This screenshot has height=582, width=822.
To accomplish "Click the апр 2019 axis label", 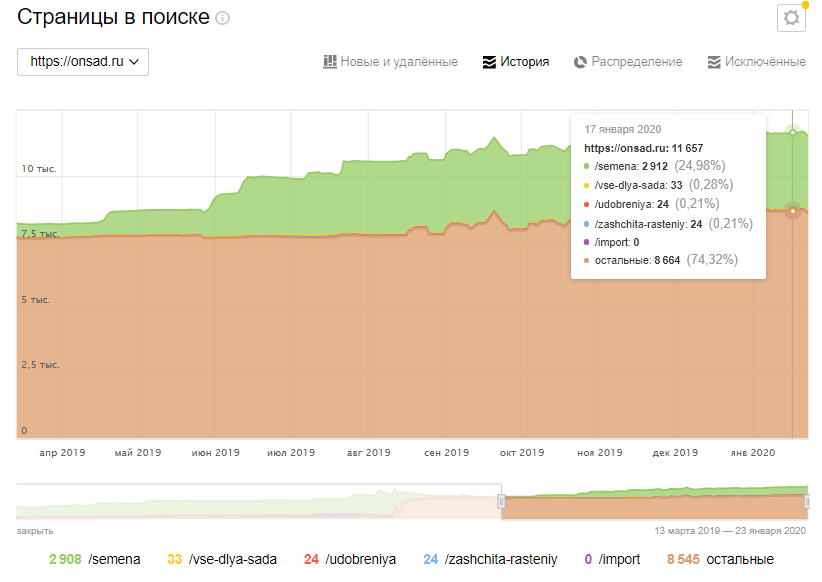I will [62, 452].
